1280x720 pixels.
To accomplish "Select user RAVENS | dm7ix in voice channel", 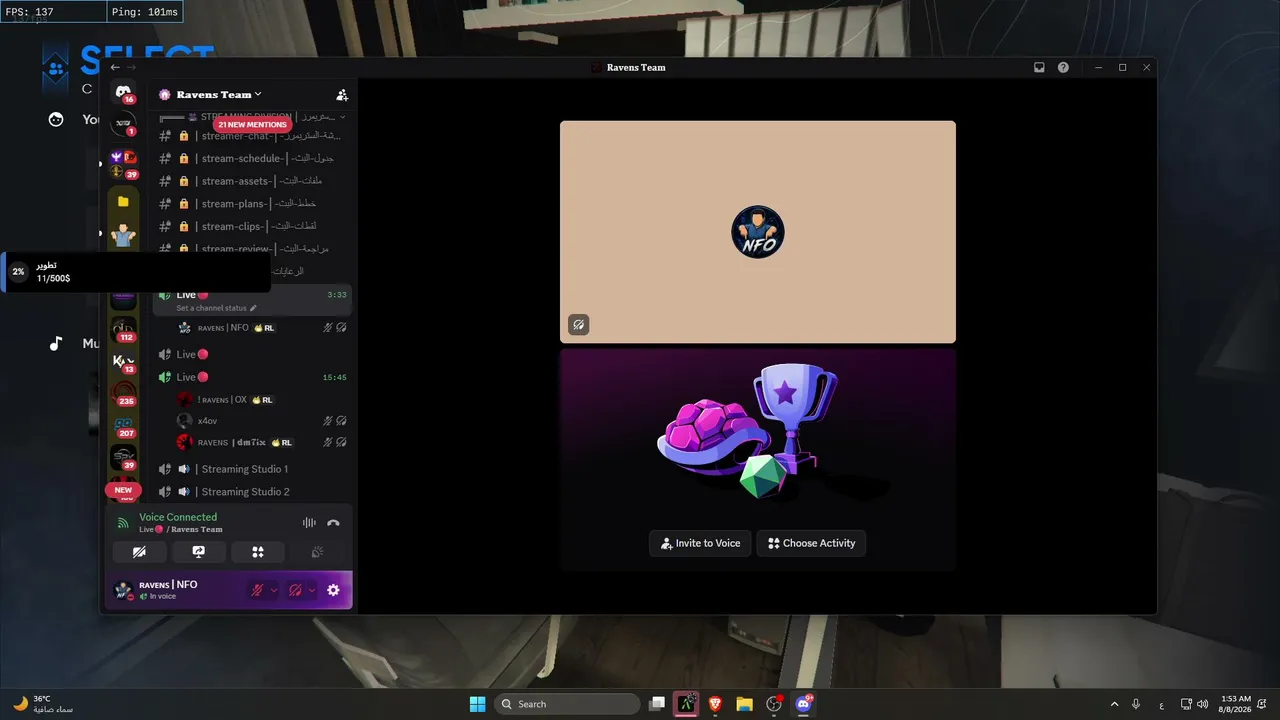I will point(262,442).
